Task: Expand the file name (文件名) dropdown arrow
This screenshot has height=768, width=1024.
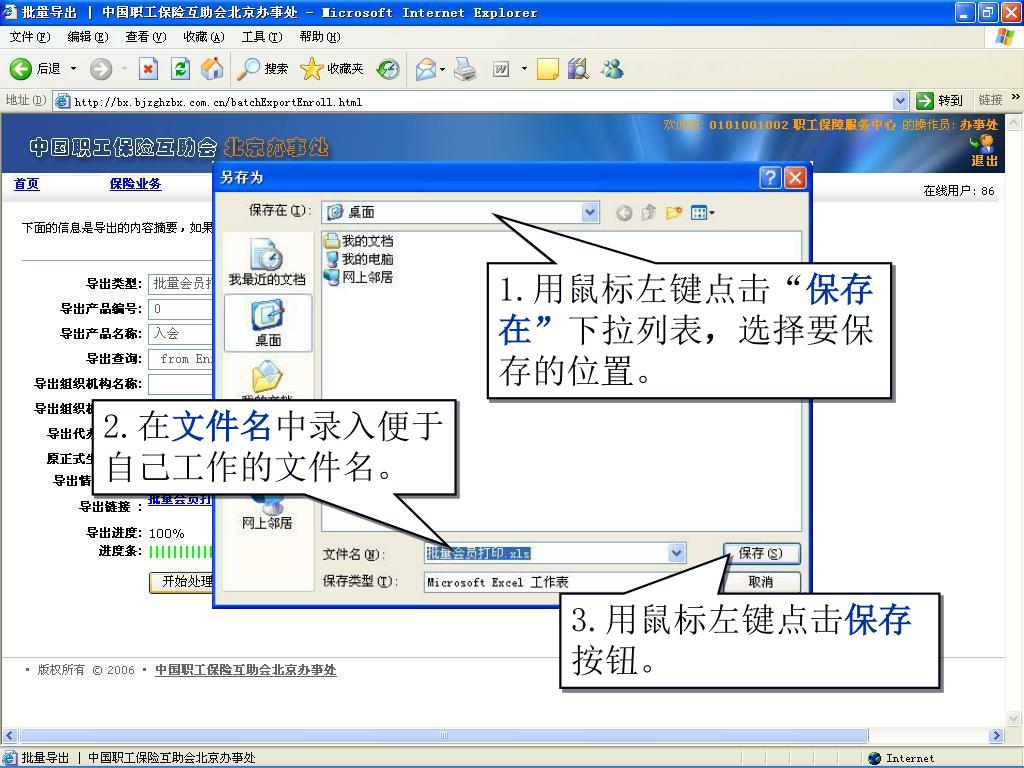Action: tap(677, 553)
